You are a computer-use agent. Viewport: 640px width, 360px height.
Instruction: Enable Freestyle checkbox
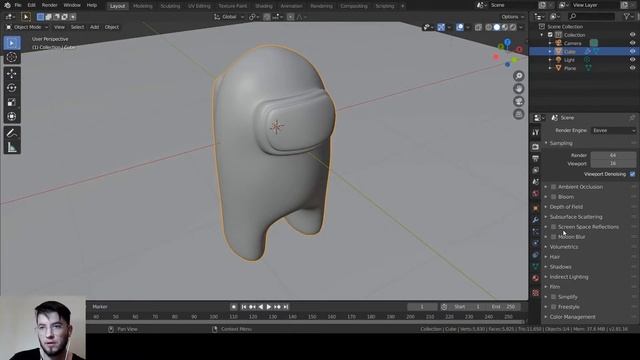click(554, 307)
